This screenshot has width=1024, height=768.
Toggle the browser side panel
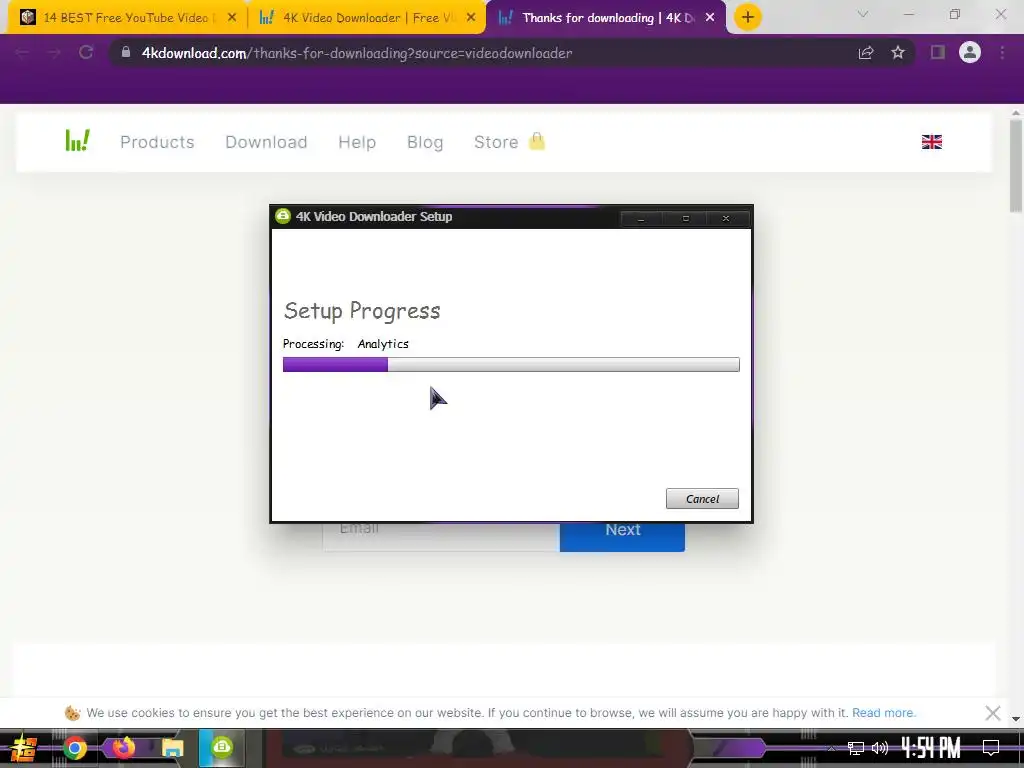point(938,52)
